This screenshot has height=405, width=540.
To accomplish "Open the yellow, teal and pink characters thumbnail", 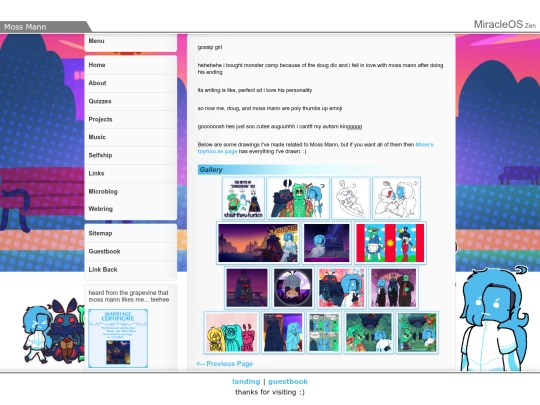I will 231,332.
